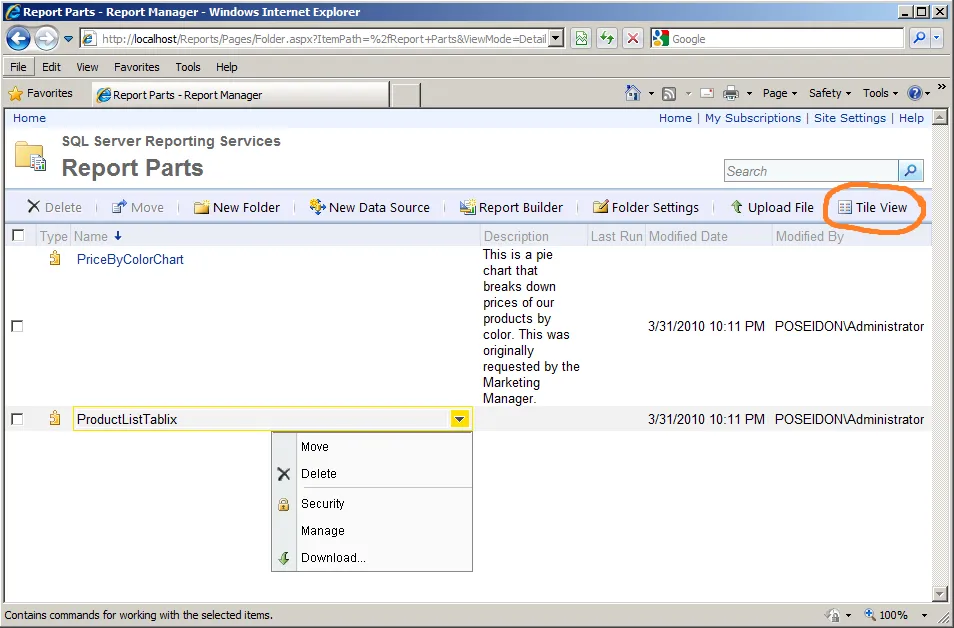Open Favorites star button
The width and height of the screenshot is (954, 628).
[41, 93]
